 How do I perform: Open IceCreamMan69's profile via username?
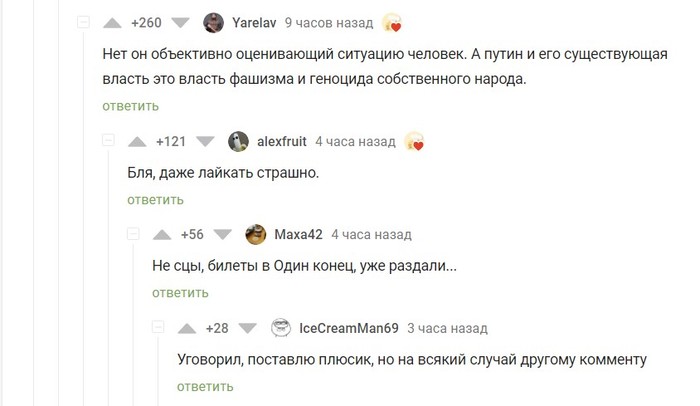(349, 328)
